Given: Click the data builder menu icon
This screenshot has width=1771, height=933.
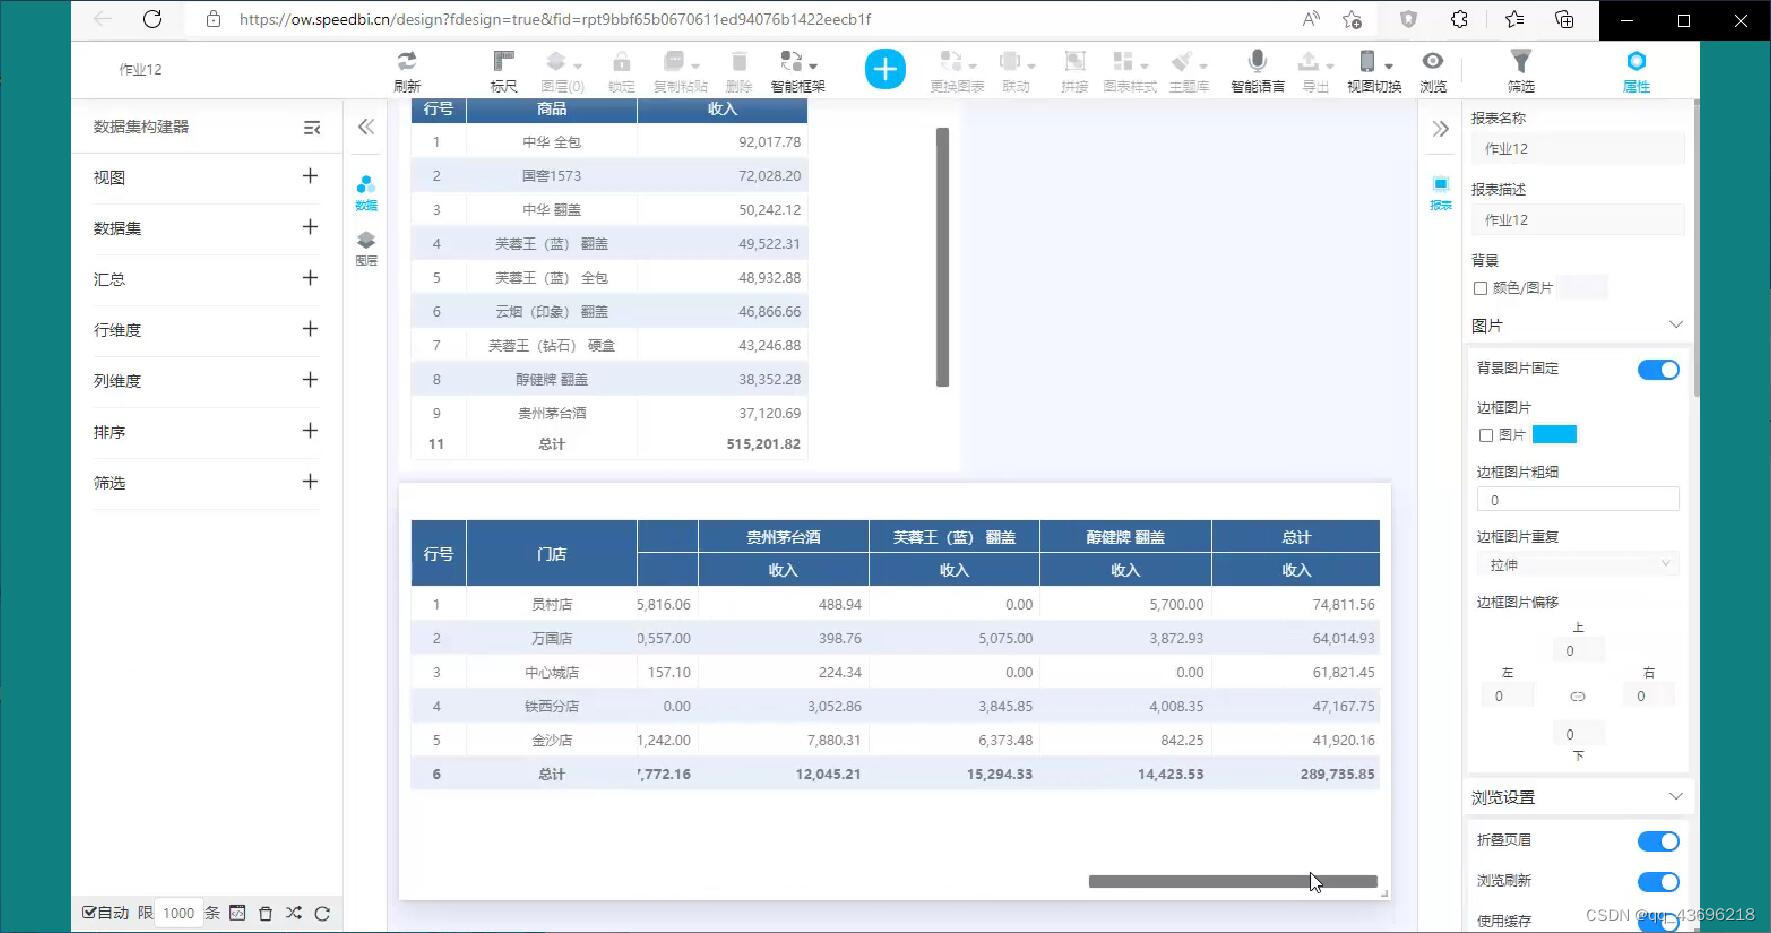Looking at the screenshot, I should coord(312,127).
